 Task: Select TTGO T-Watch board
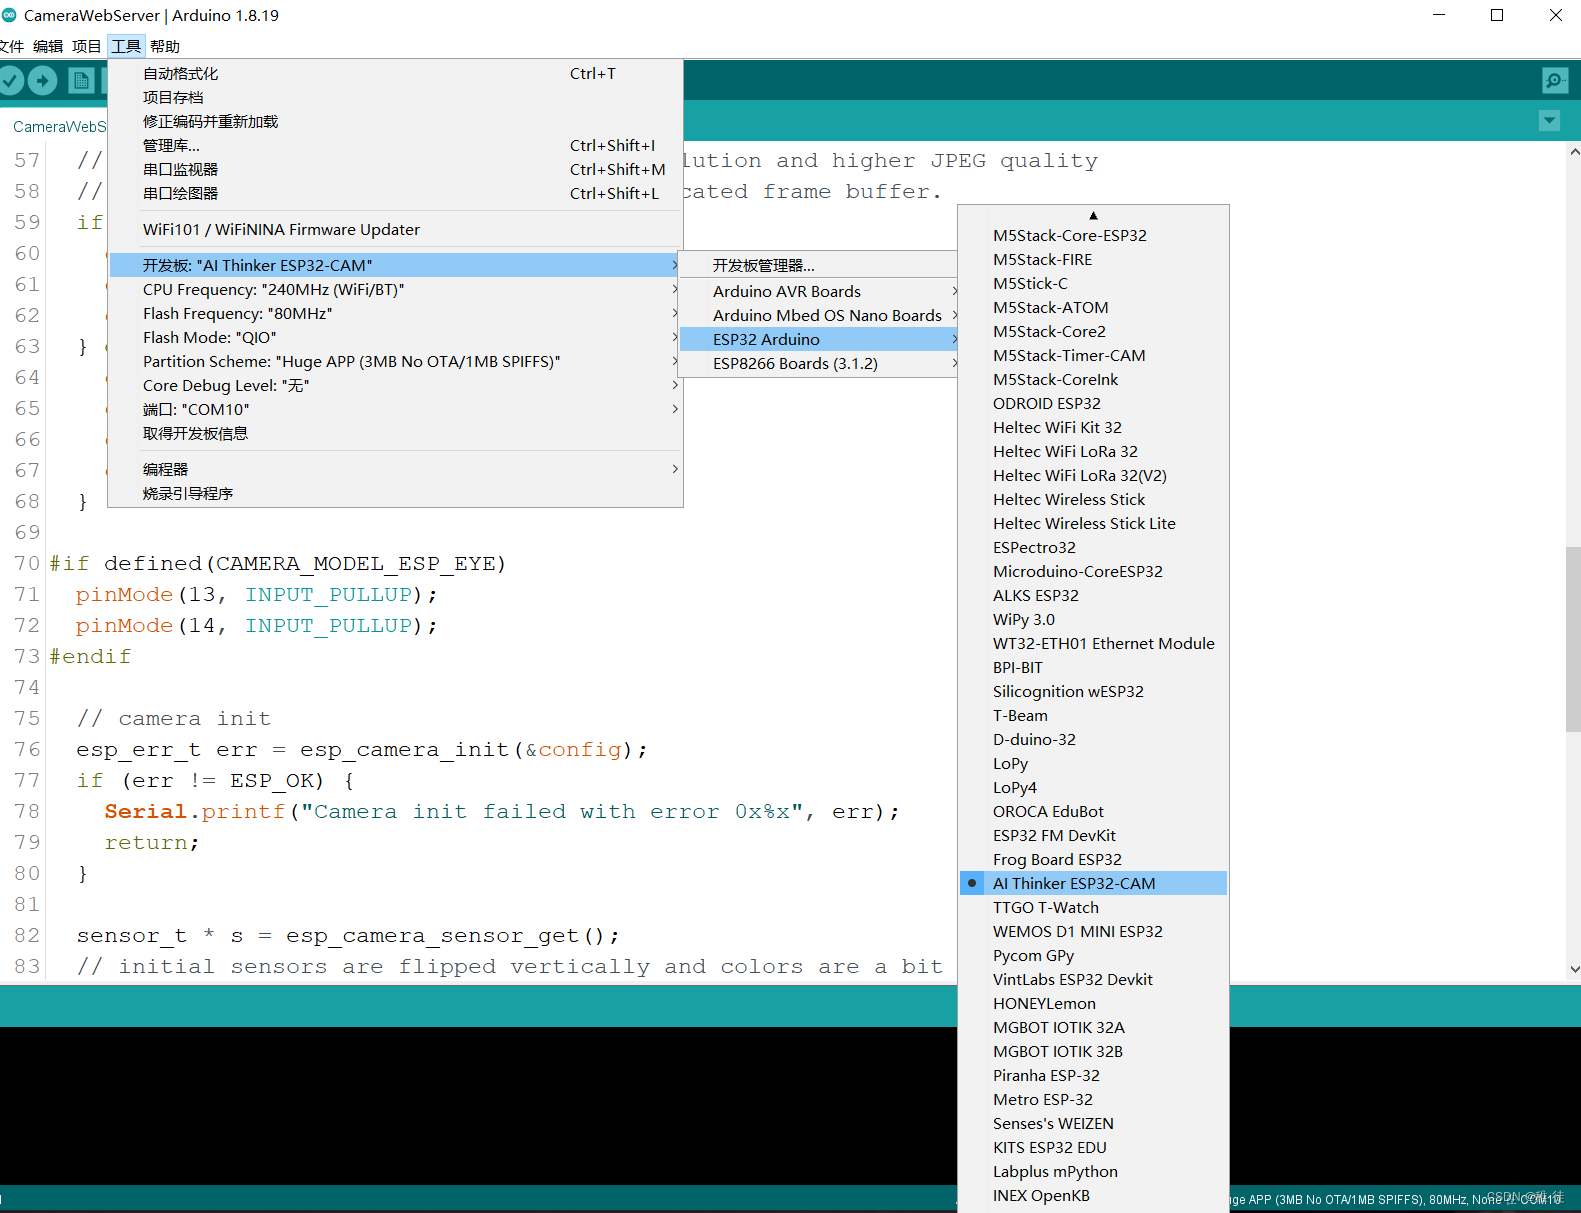pyautogui.click(x=1092, y=907)
